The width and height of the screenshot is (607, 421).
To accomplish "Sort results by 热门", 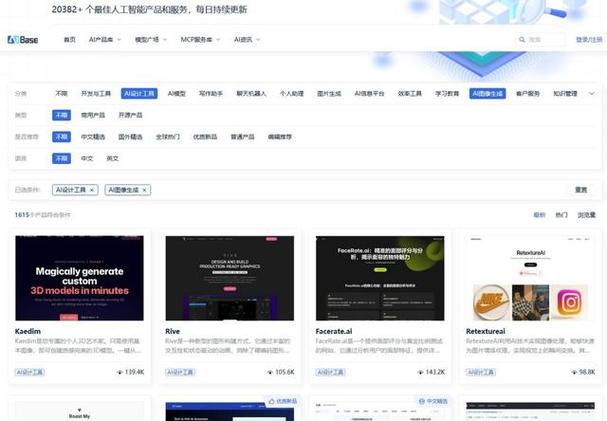I will tap(561, 215).
